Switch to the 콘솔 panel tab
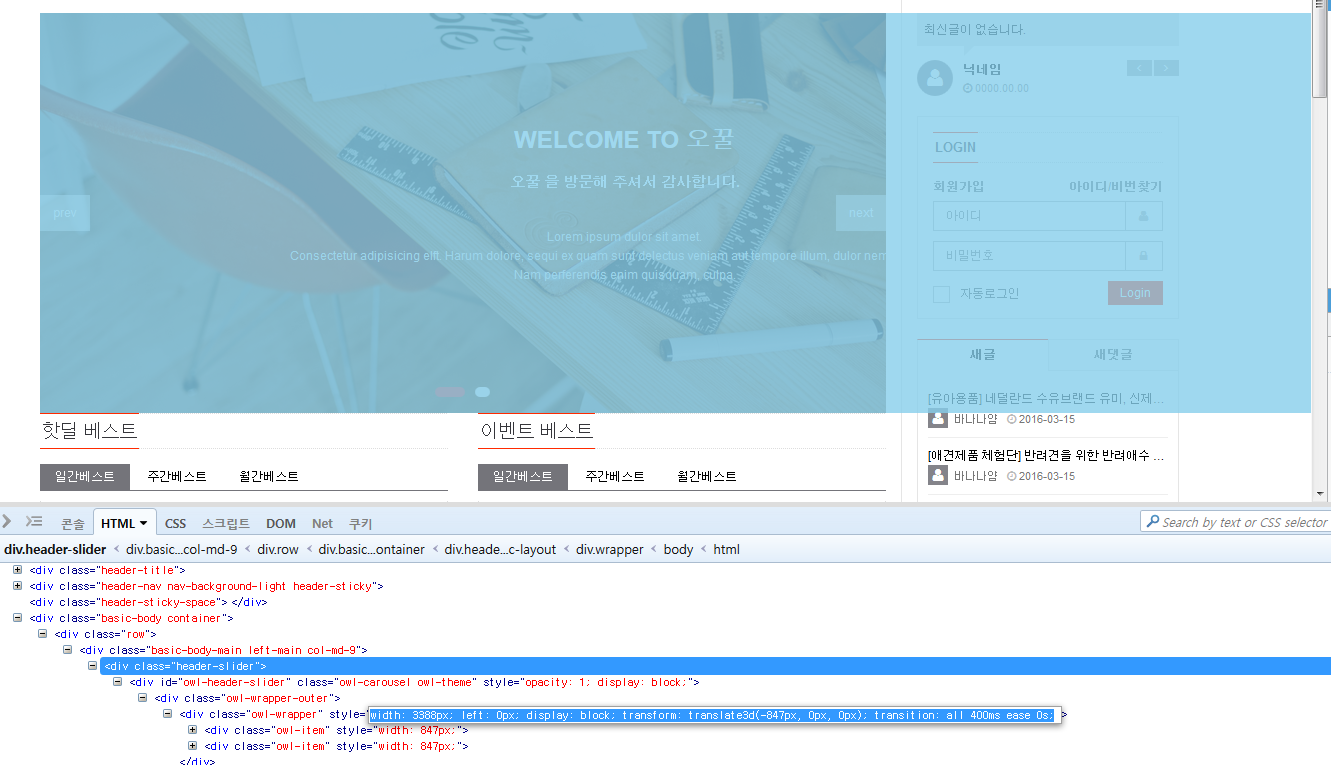This screenshot has width=1331, height=765. (73, 523)
